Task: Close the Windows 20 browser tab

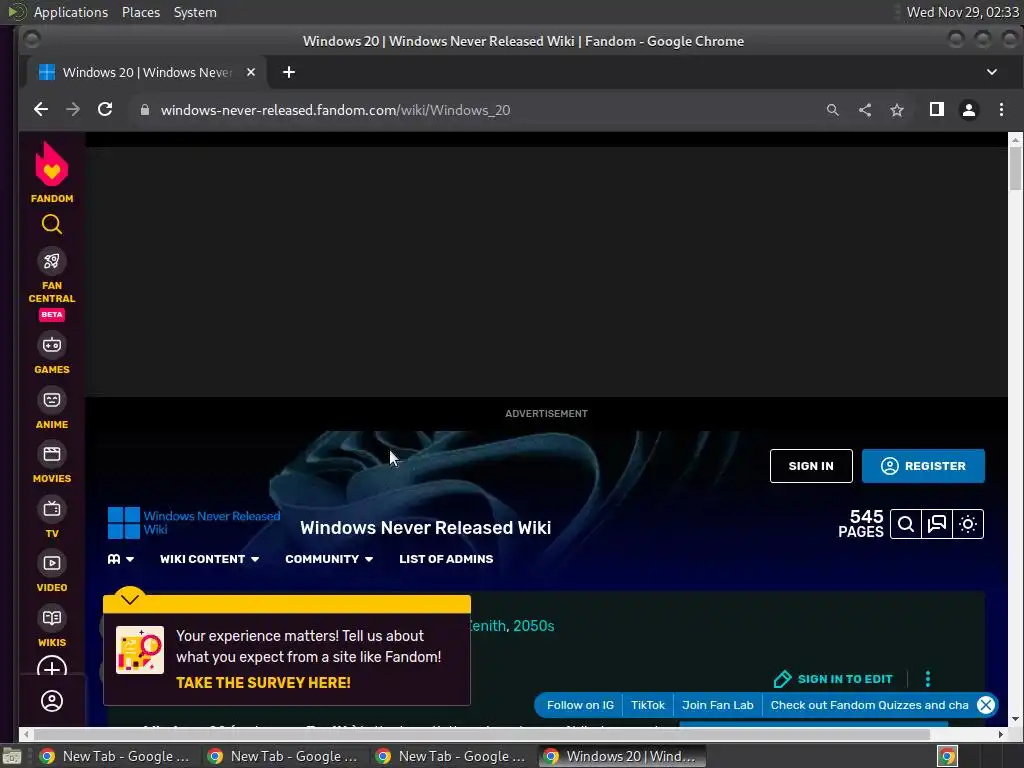Action: pos(251,72)
